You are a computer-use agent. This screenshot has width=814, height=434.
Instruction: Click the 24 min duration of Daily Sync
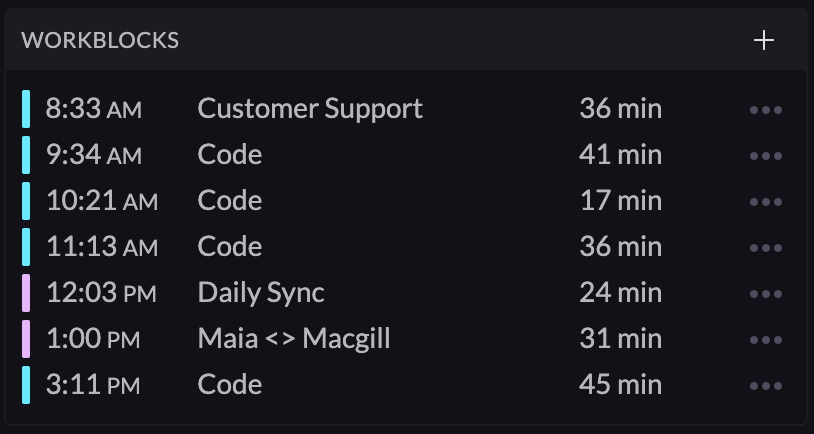(620, 292)
